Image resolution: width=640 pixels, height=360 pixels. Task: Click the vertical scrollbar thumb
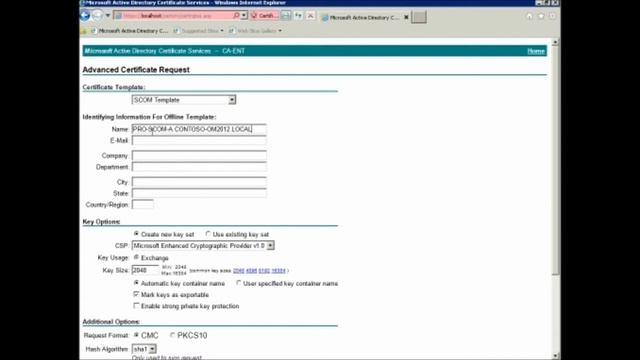pyautogui.click(x=555, y=160)
